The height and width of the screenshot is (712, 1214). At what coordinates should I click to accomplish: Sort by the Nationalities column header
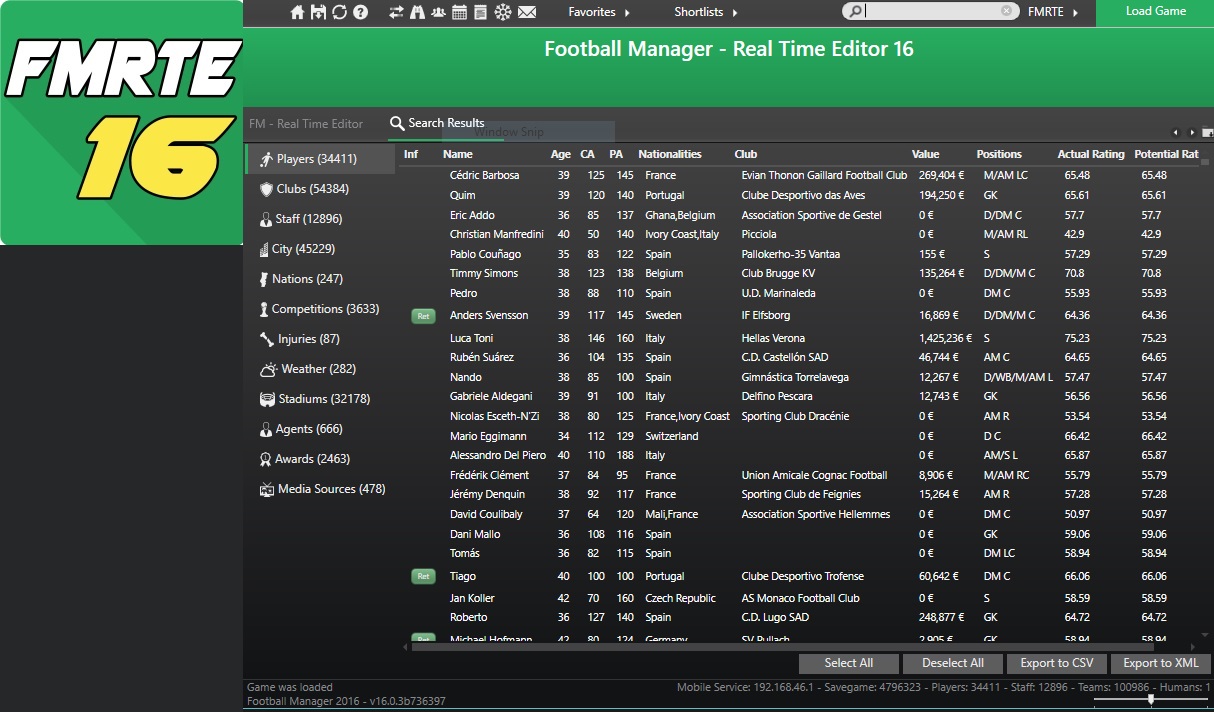pos(670,154)
